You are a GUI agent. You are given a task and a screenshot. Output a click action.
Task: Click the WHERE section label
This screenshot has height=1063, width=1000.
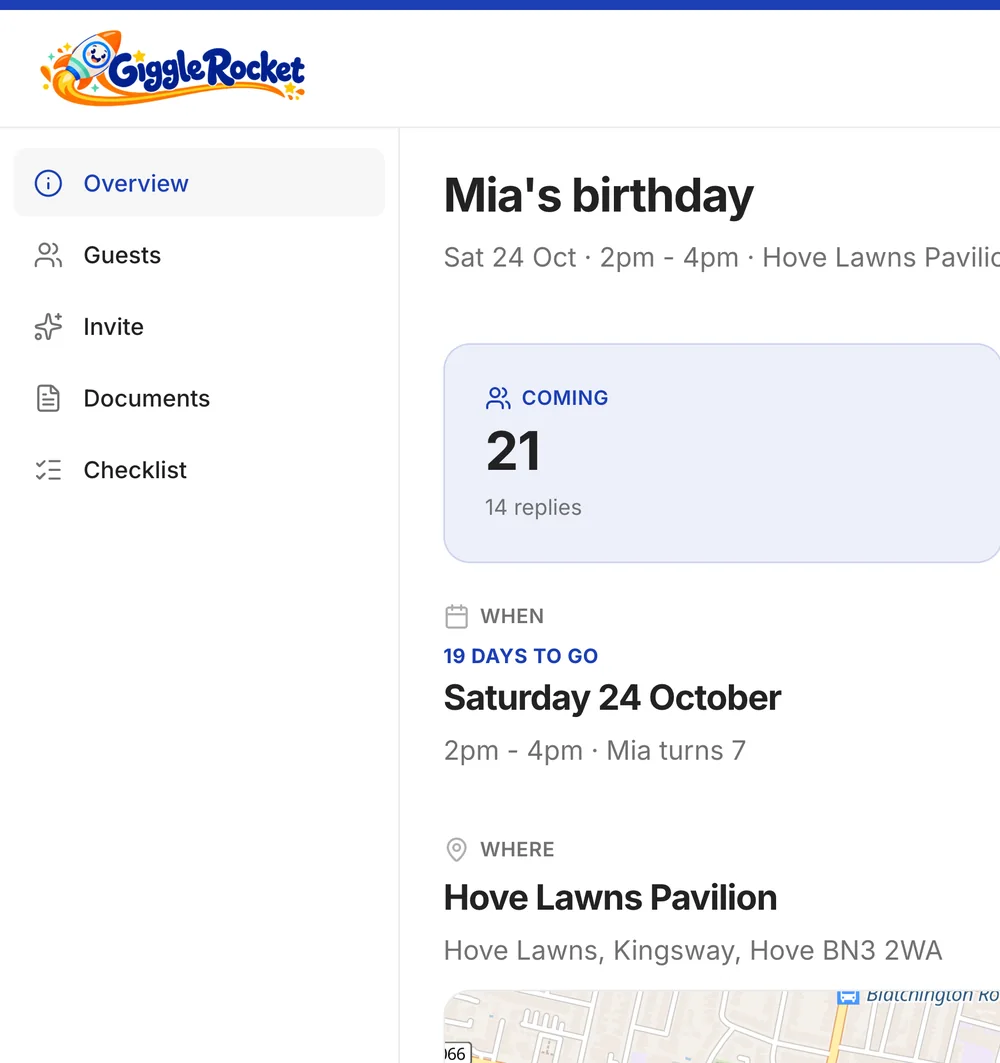(x=517, y=849)
